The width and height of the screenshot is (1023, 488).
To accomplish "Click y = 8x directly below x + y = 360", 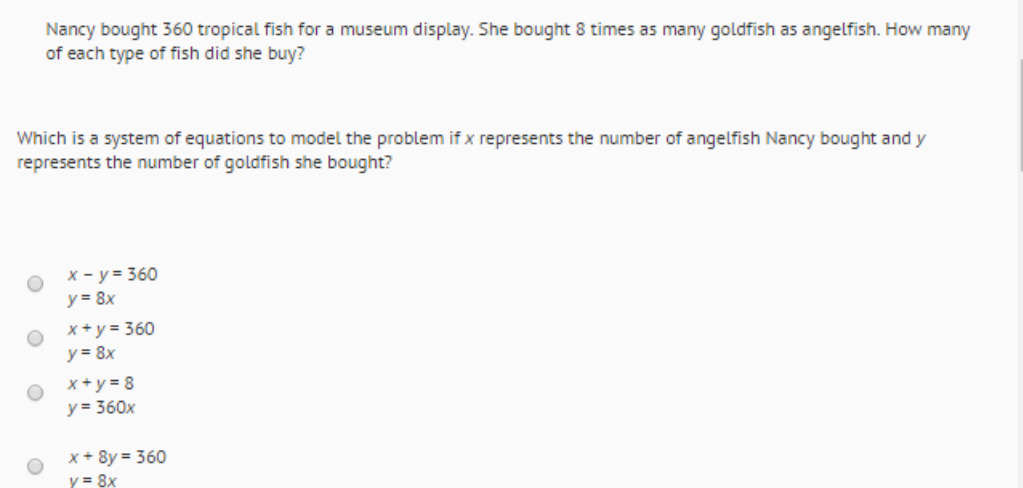I will click(x=91, y=354).
